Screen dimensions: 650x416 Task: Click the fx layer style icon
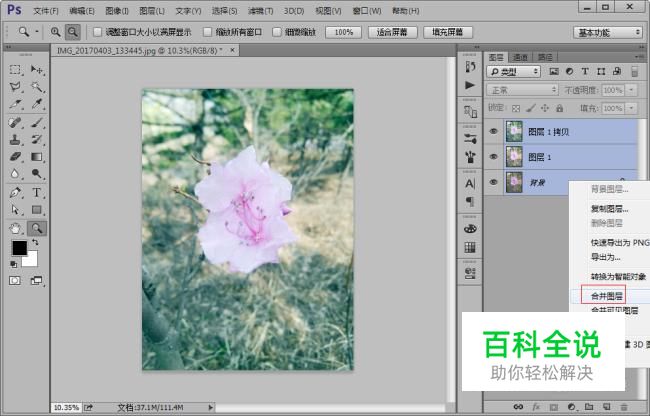(536, 407)
